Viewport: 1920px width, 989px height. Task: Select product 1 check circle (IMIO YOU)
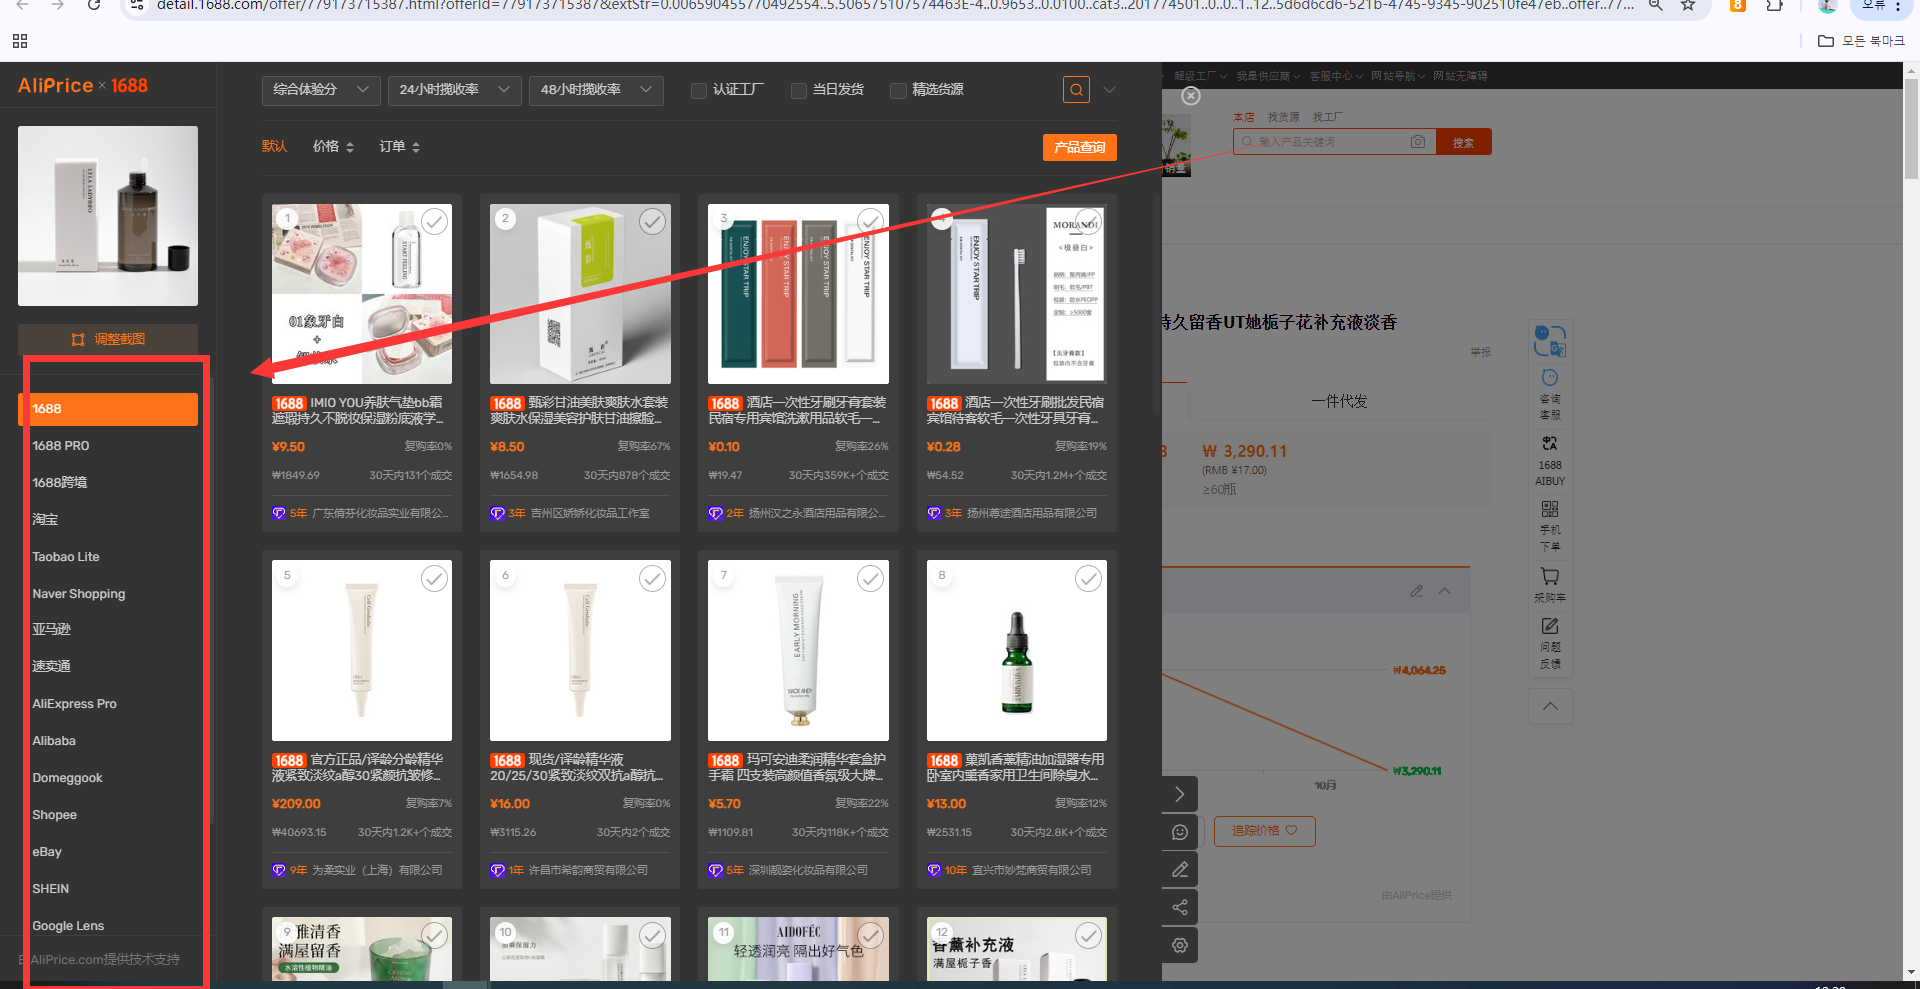pos(434,222)
